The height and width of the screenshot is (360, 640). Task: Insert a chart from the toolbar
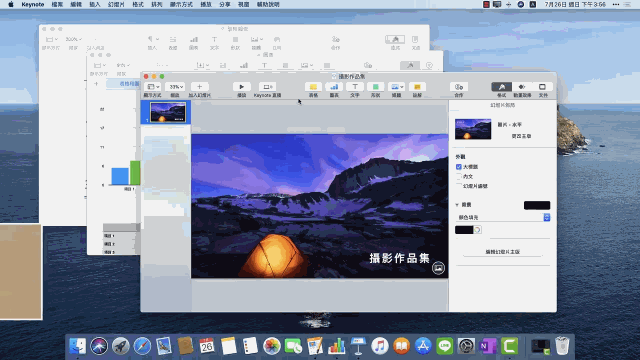[x=334, y=87]
